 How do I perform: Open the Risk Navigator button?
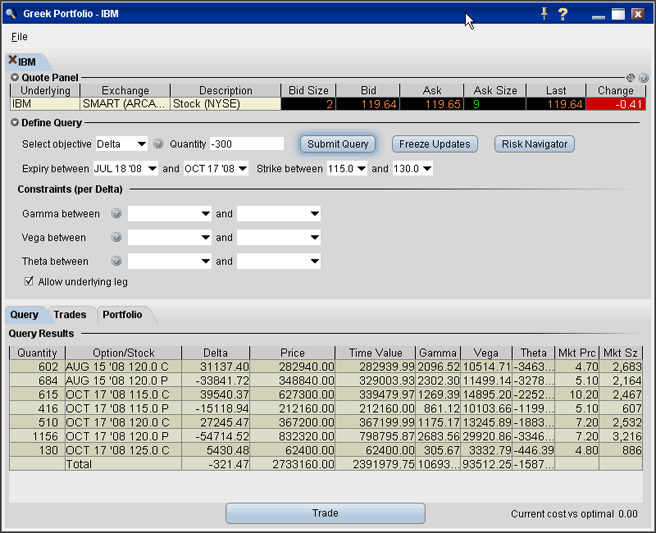pos(534,144)
